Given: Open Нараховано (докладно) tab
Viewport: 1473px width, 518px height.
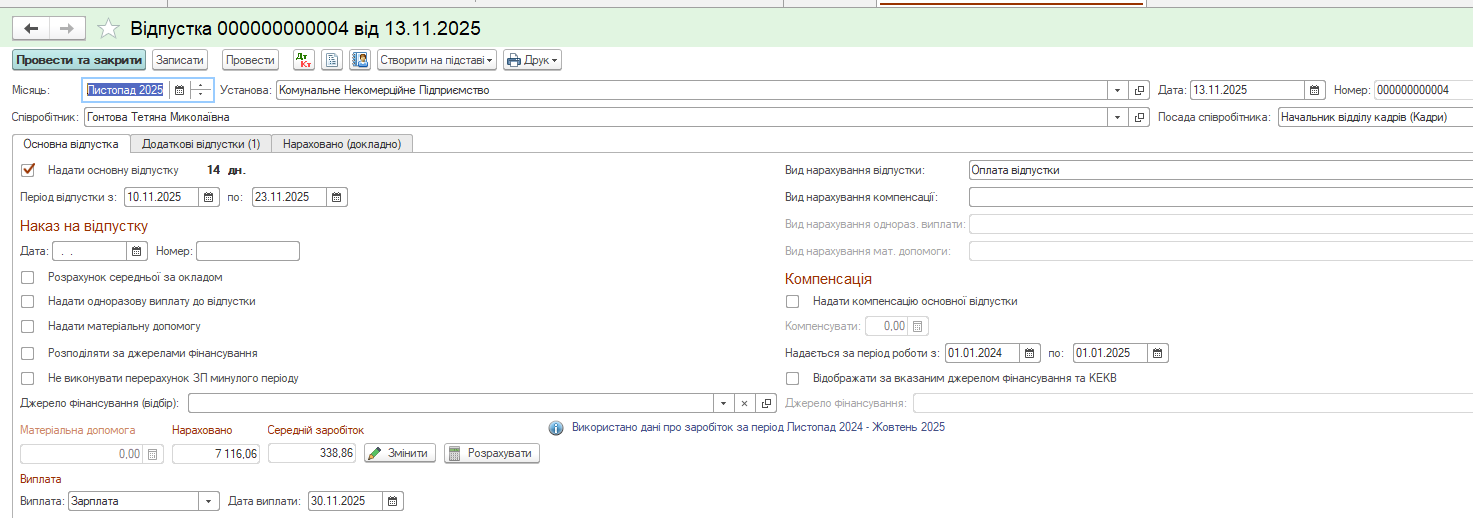Looking at the screenshot, I should (342, 144).
